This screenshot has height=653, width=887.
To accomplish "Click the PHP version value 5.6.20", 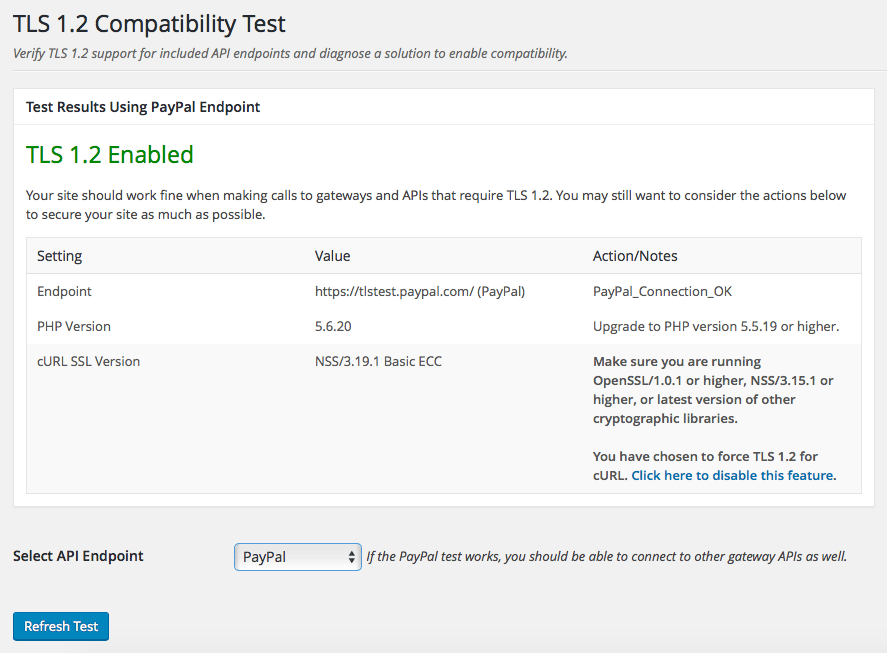I will (334, 327).
